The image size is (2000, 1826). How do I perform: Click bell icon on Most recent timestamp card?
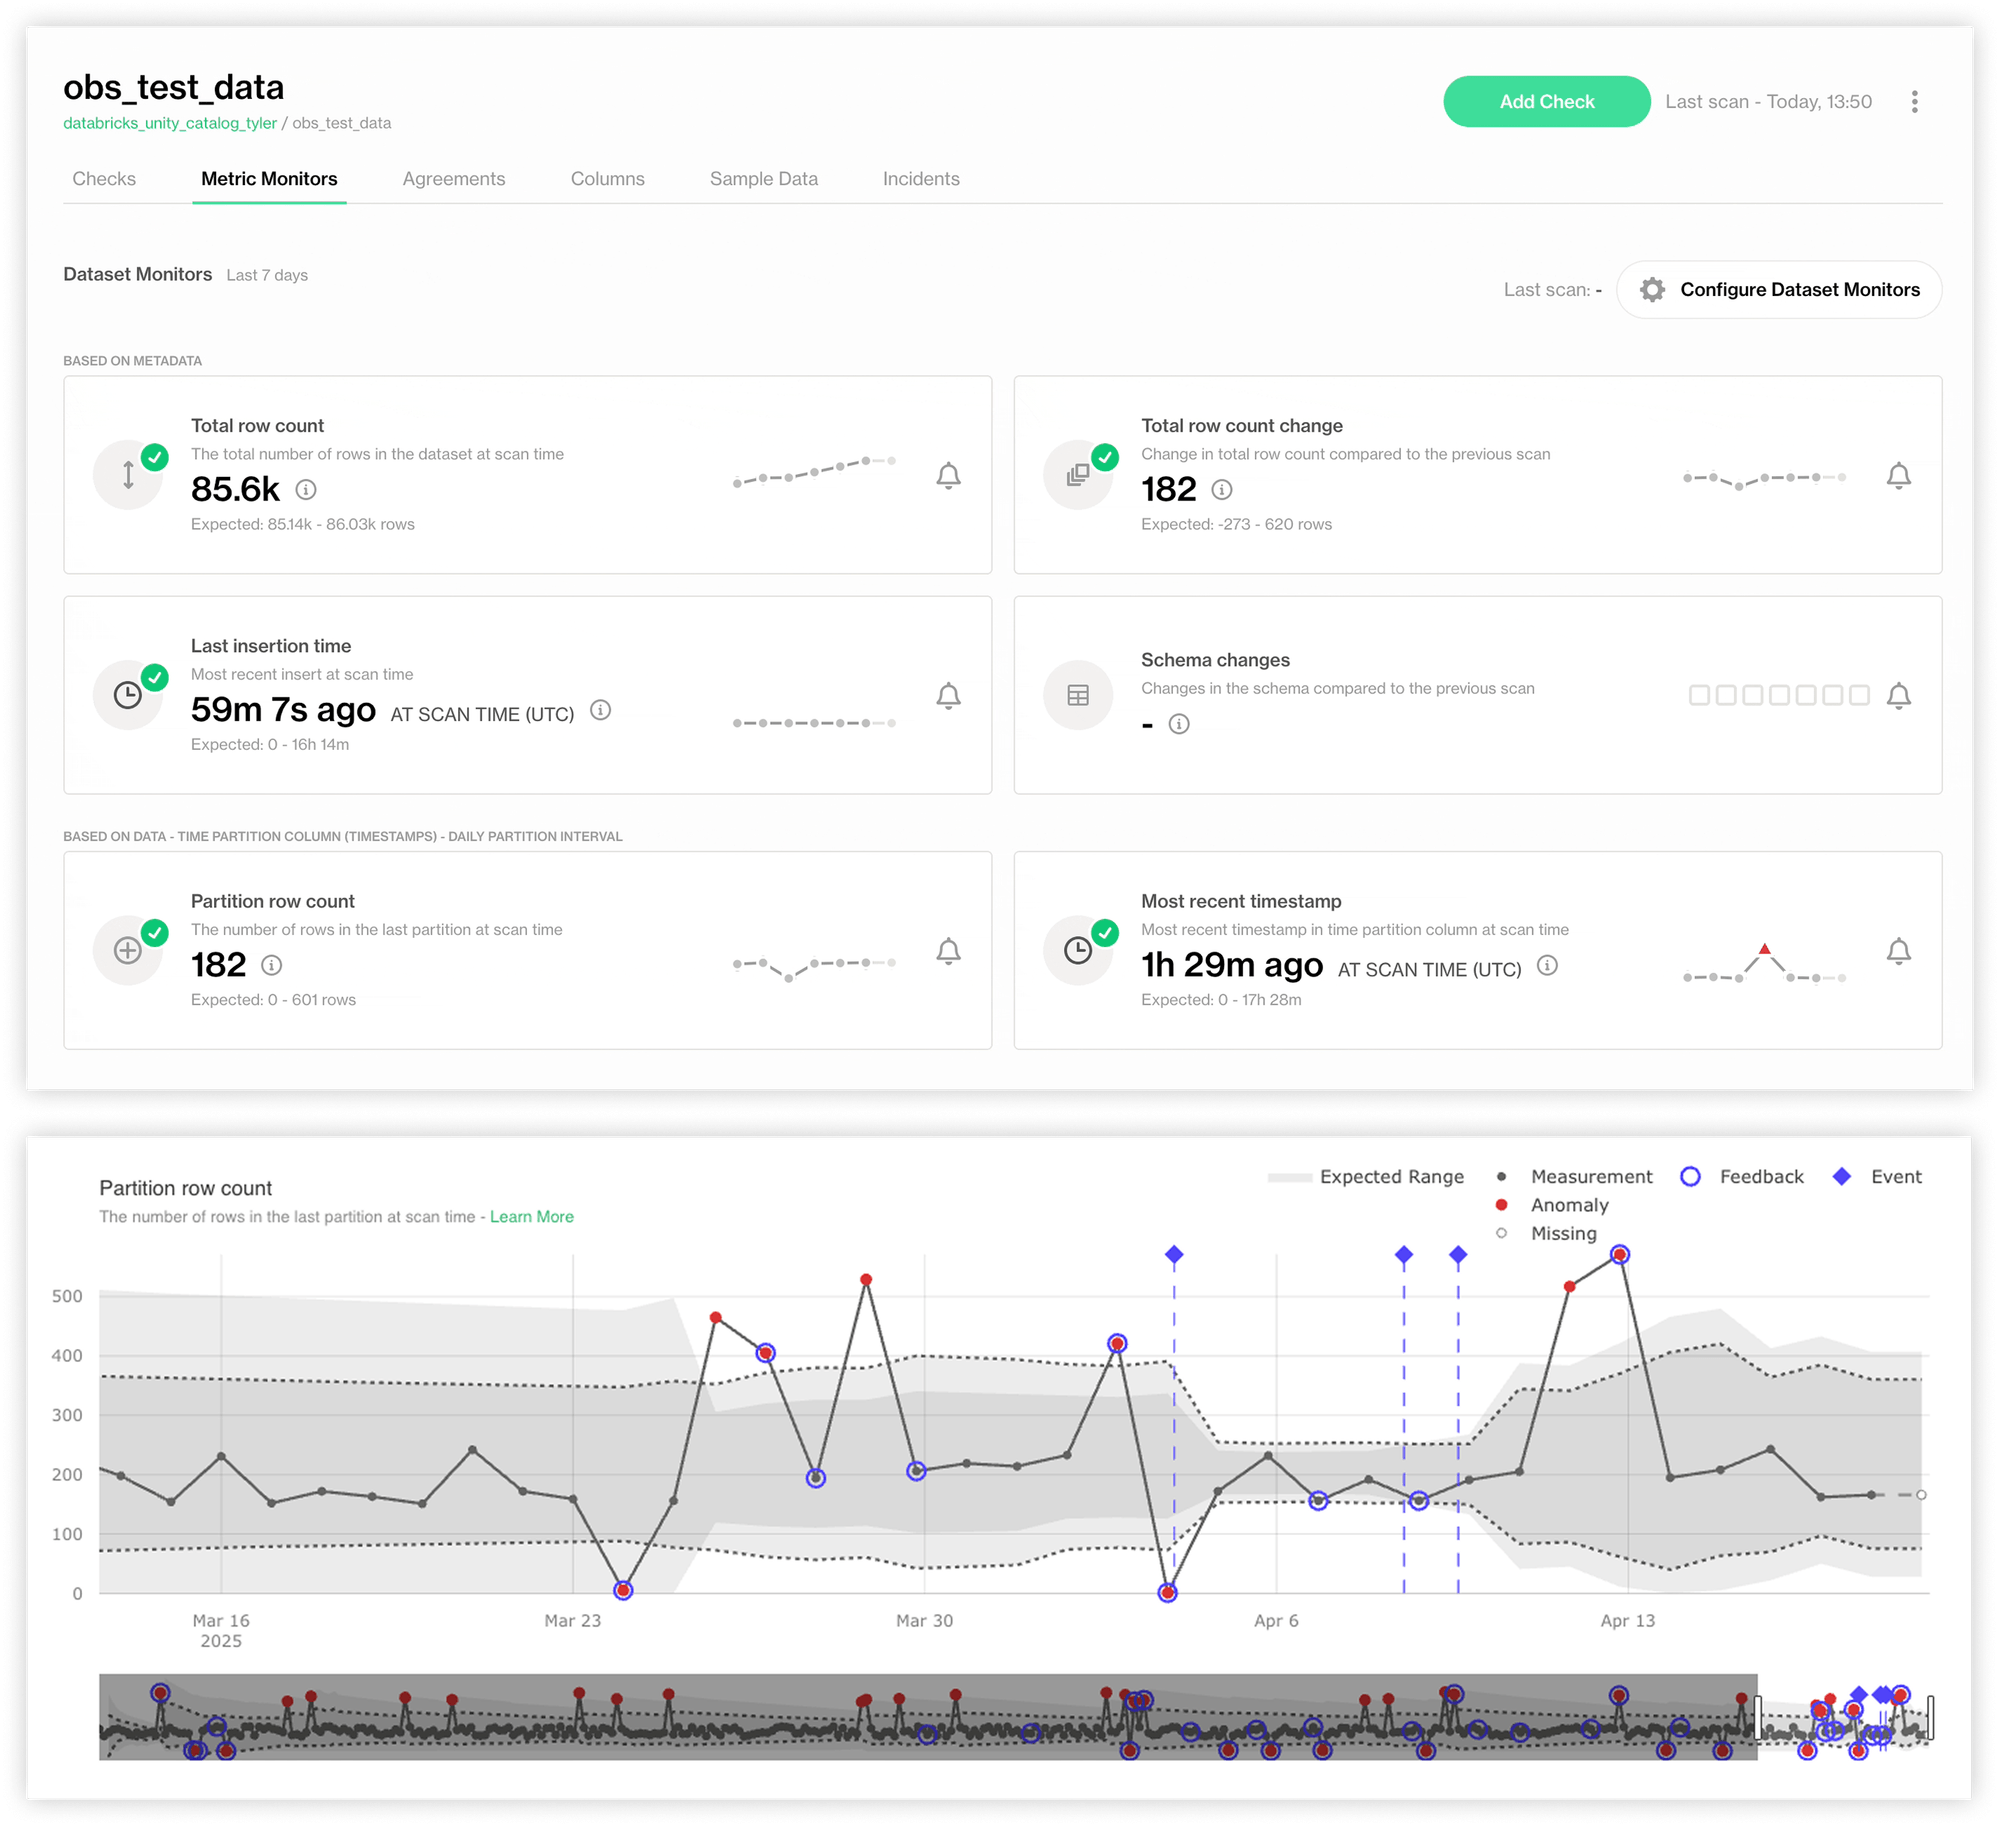[1898, 950]
